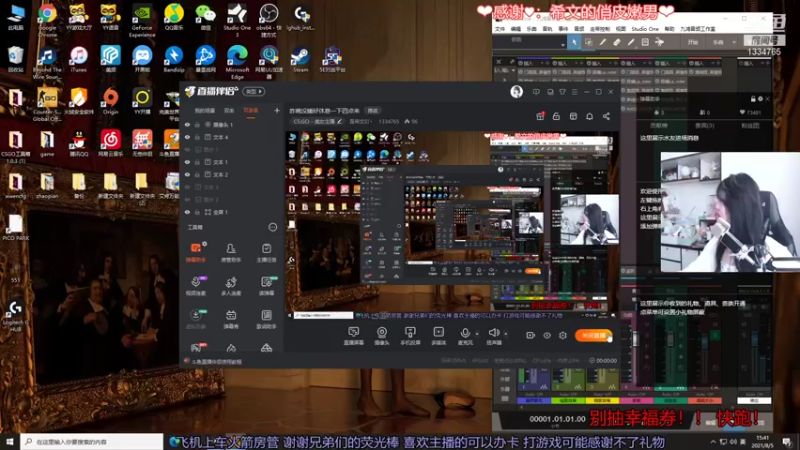Toggle visibility of 文本 1 source

tap(187, 162)
